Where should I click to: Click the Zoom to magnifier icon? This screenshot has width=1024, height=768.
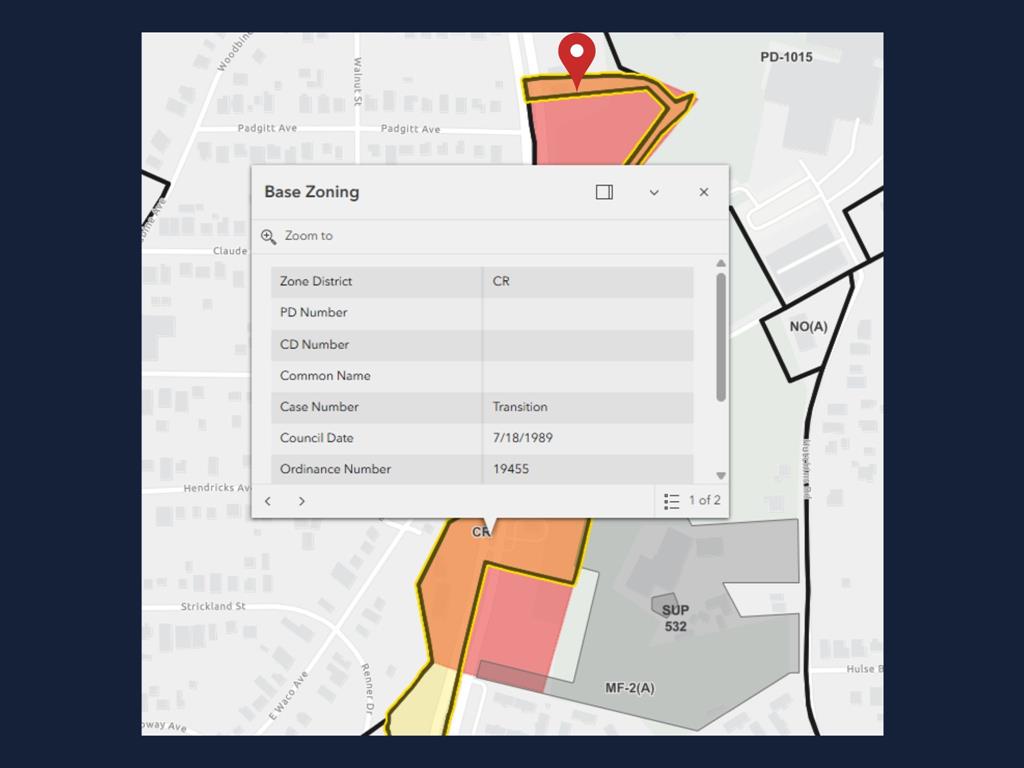269,237
